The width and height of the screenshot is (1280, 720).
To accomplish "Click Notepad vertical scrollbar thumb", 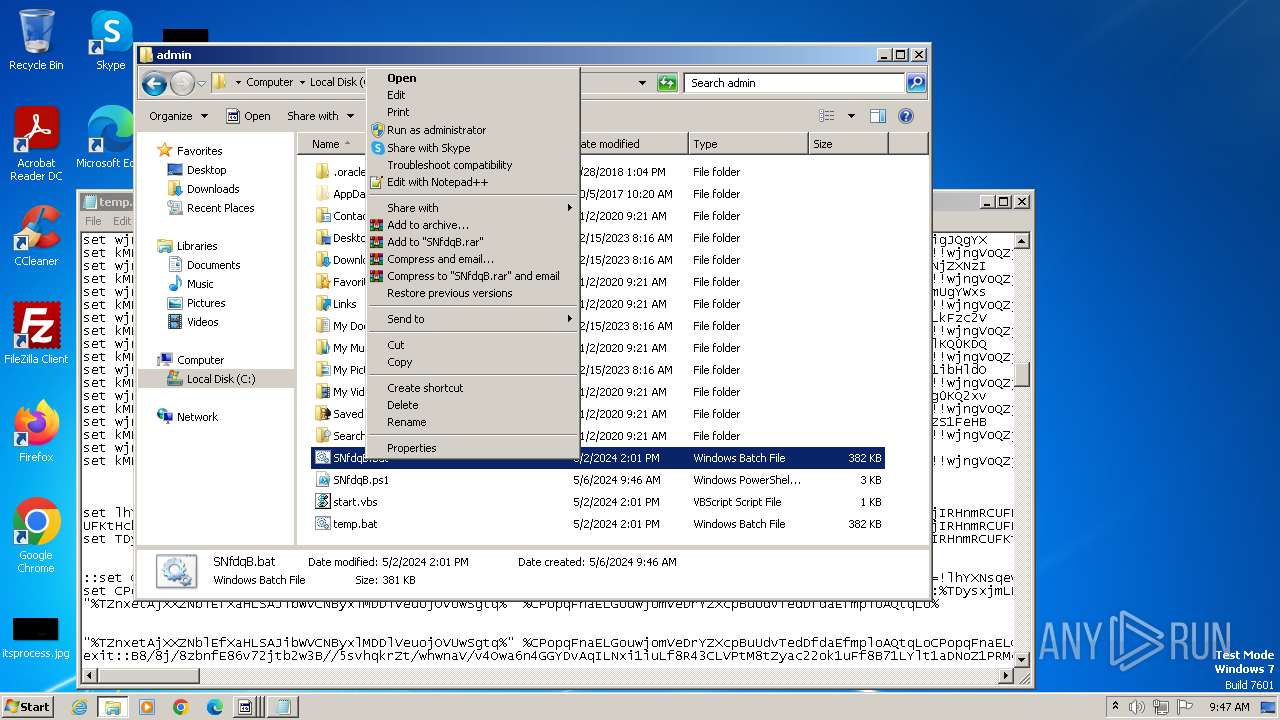I will (x=1021, y=374).
